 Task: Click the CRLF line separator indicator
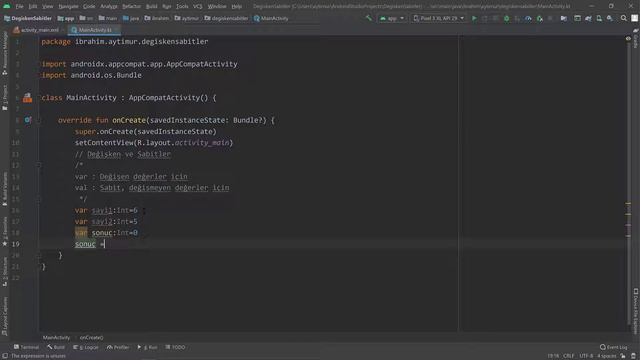tap(568, 356)
